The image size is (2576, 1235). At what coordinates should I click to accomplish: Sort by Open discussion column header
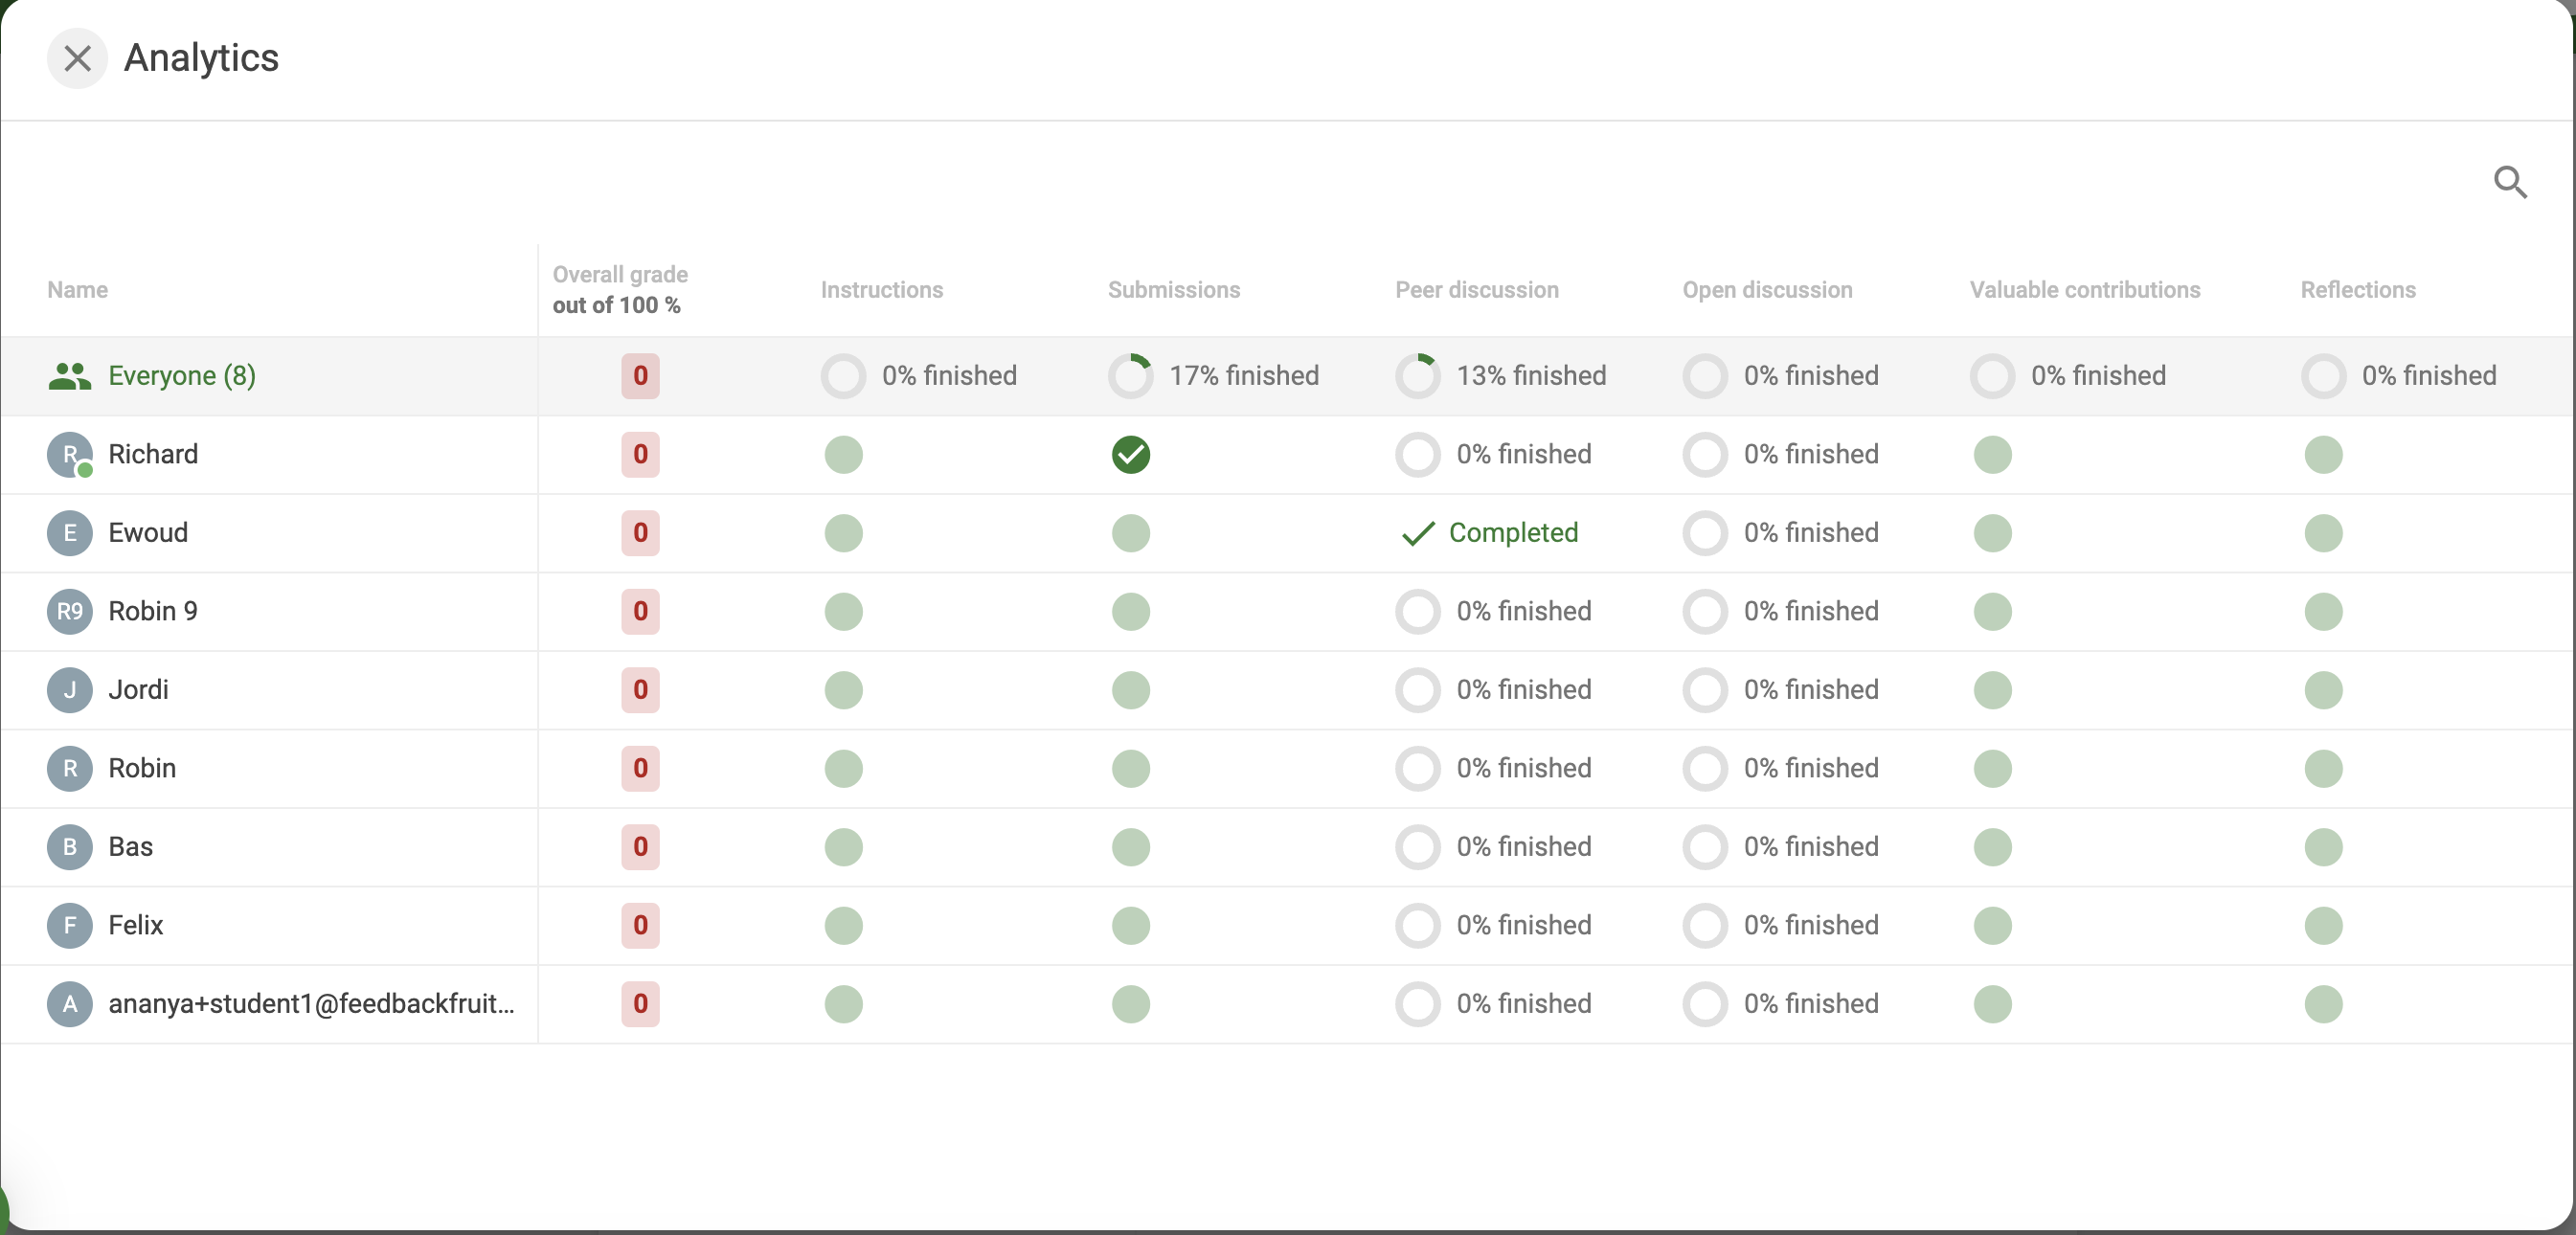coord(1767,290)
